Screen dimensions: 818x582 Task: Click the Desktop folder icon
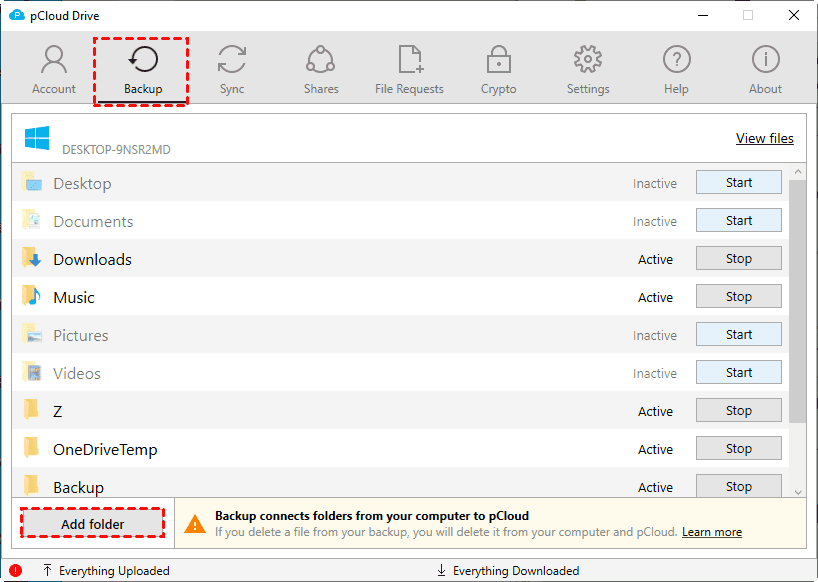(31, 182)
